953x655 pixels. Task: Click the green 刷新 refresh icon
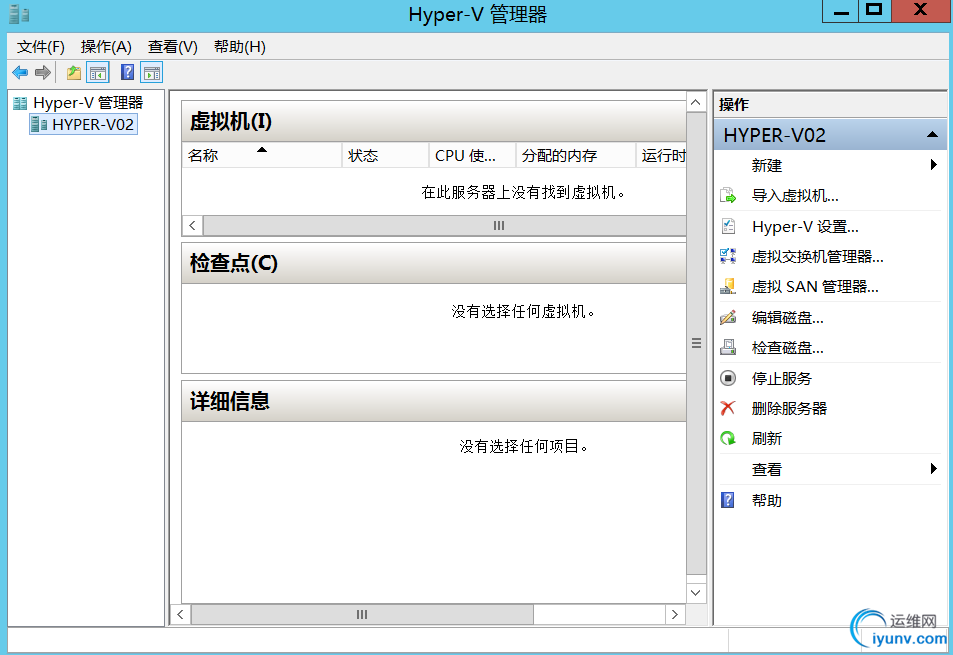point(728,439)
